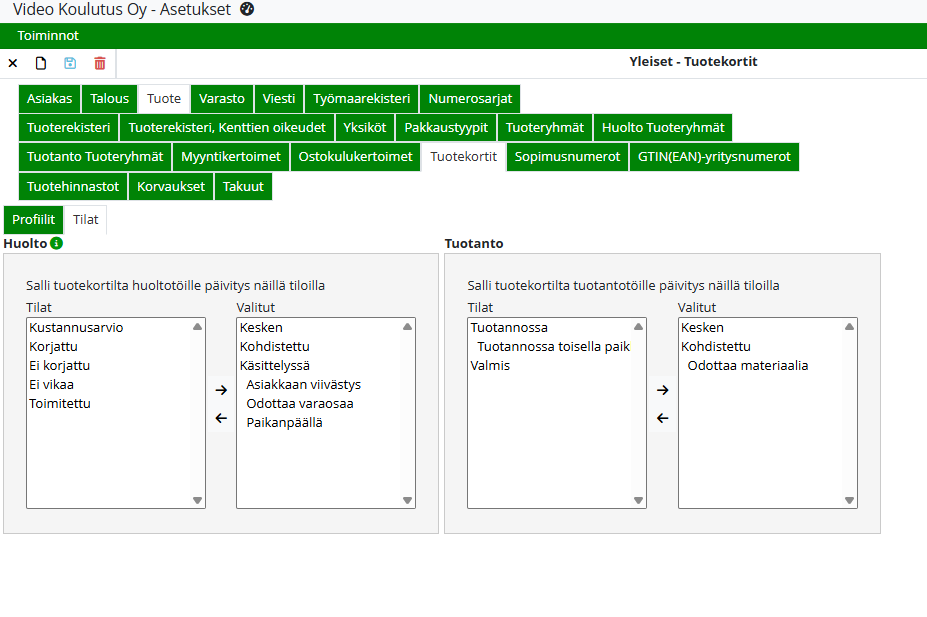Move selected Huolto state right with arrow
The height and width of the screenshot is (617, 927).
pyautogui.click(x=221, y=390)
